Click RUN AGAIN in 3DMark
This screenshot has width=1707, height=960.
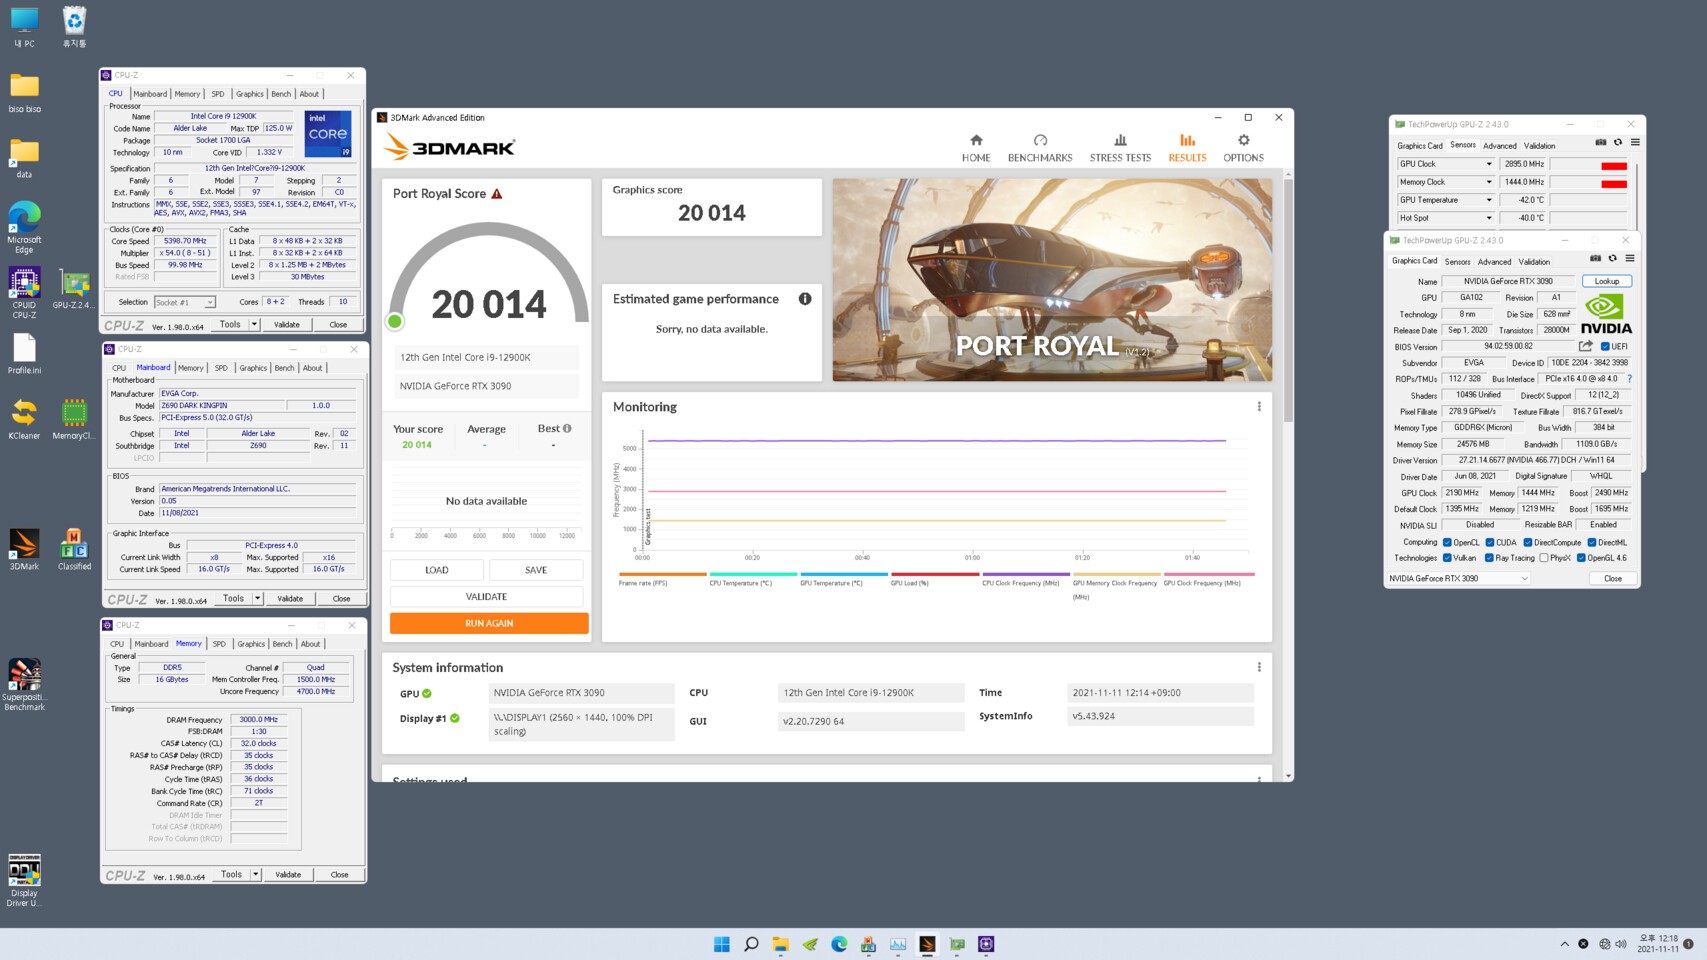coord(489,623)
